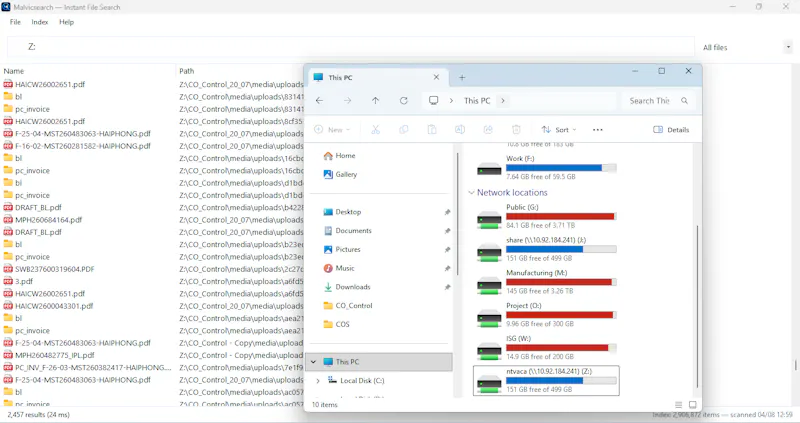Screen dimensions: 800x423
Task: Click the Search This PC field
Action: pos(658,101)
